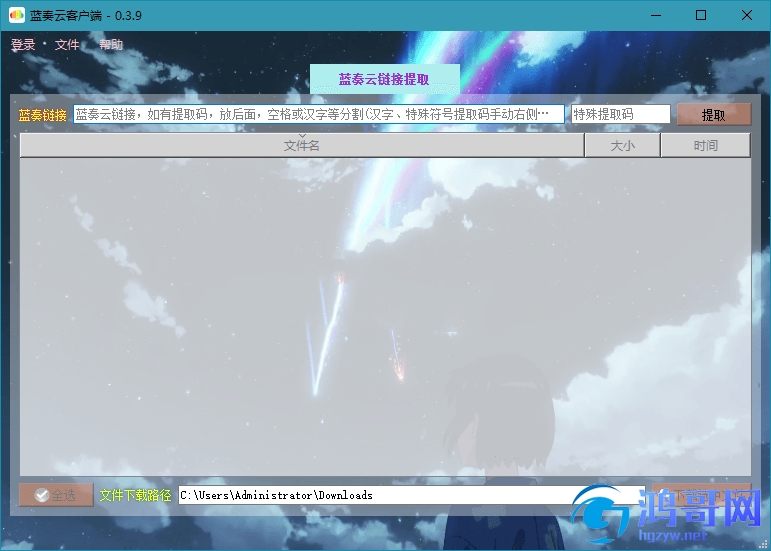Open the 帮助 menu
The height and width of the screenshot is (551, 771).
pyautogui.click(x=111, y=45)
